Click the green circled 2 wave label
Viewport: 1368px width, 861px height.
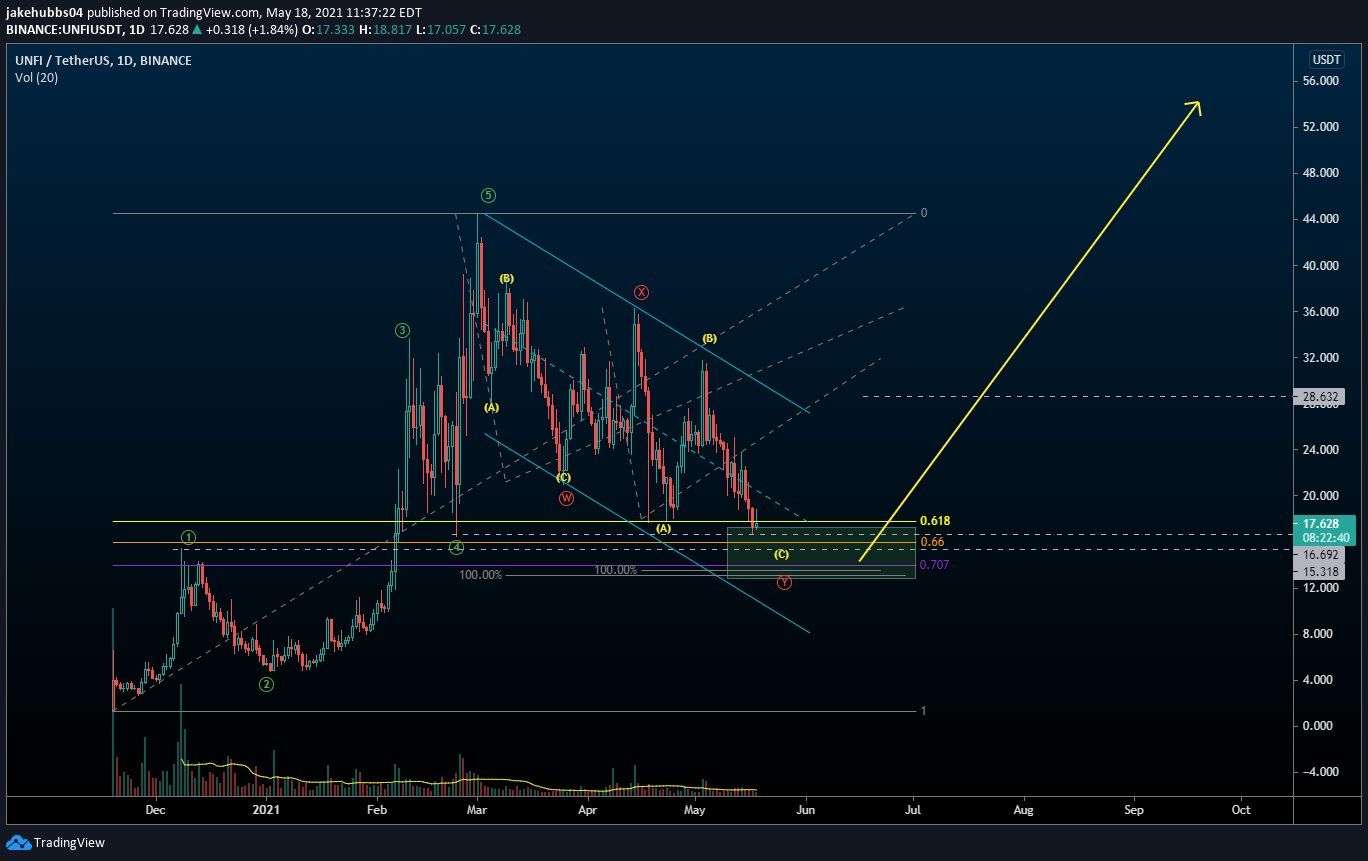[x=266, y=685]
